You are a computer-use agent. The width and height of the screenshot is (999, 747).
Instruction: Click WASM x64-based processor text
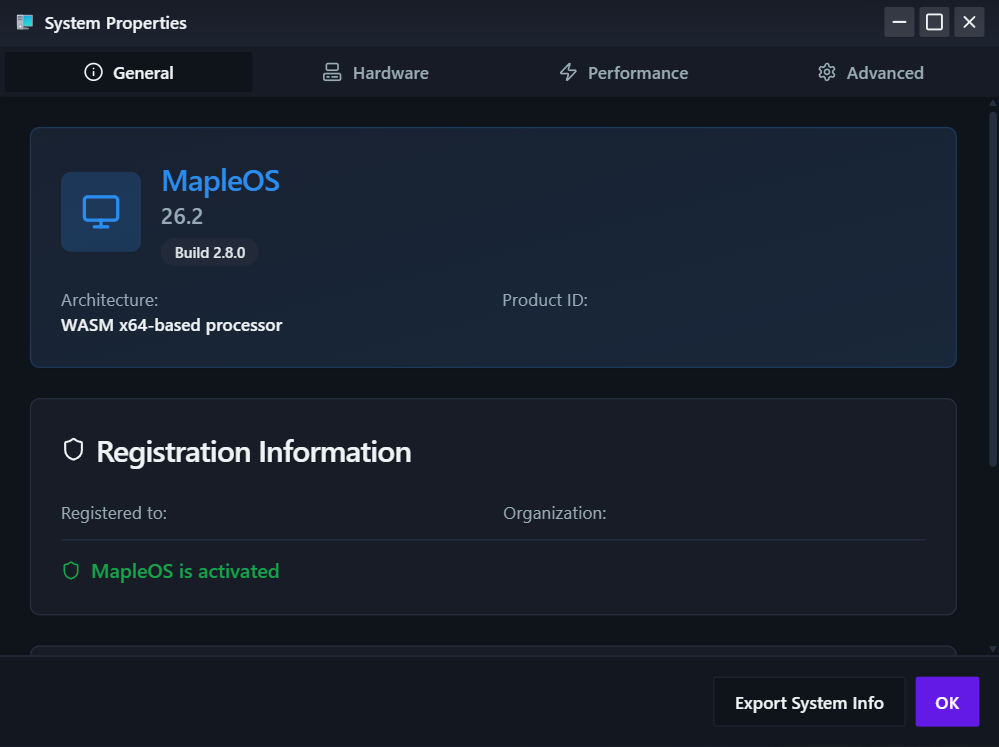click(x=171, y=325)
